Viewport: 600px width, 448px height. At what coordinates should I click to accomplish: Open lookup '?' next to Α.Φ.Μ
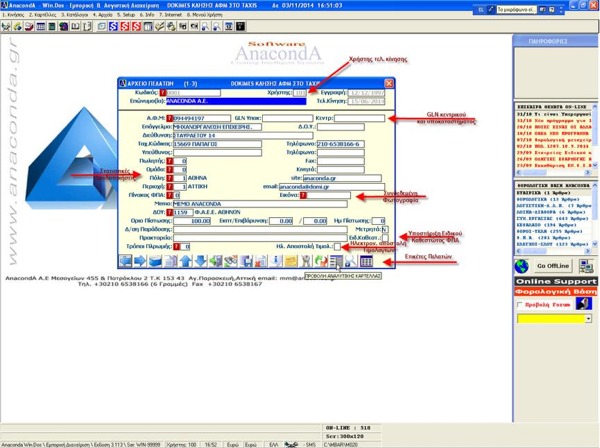170,118
